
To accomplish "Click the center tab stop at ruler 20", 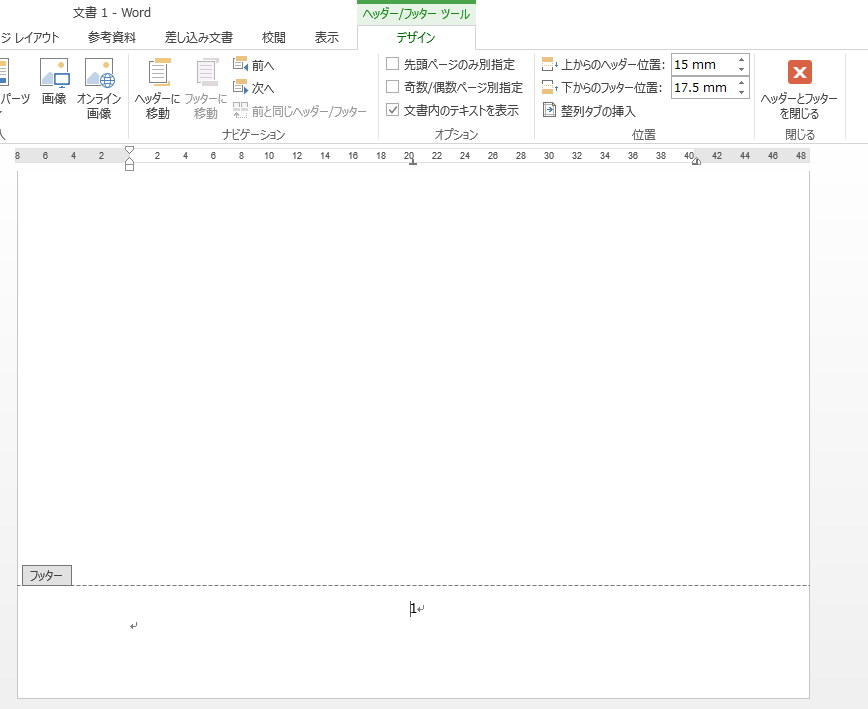I will click(x=412, y=162).
